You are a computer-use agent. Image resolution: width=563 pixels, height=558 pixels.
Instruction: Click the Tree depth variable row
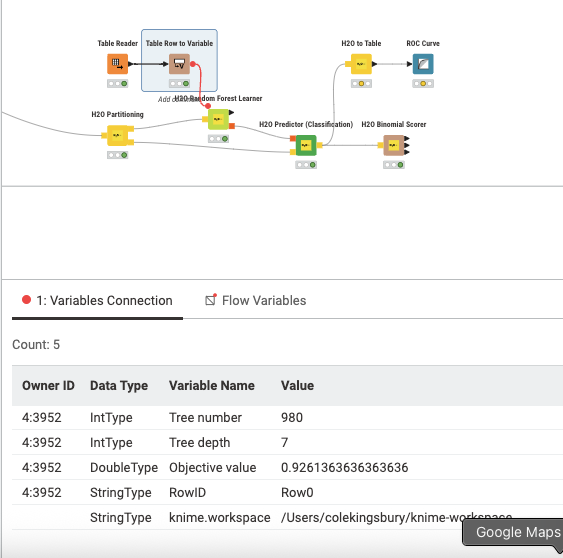287,442
